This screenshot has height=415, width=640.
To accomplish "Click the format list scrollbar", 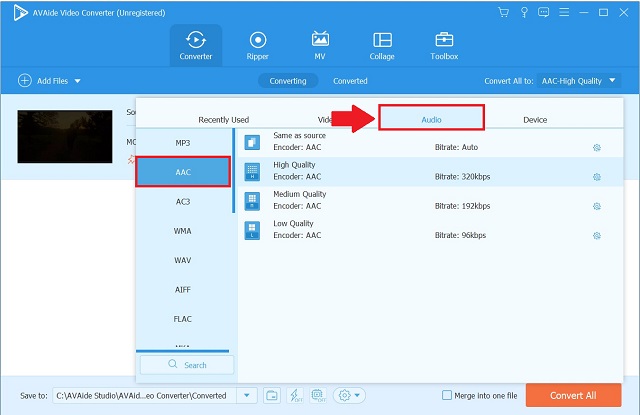I will (x=233, y=171).
